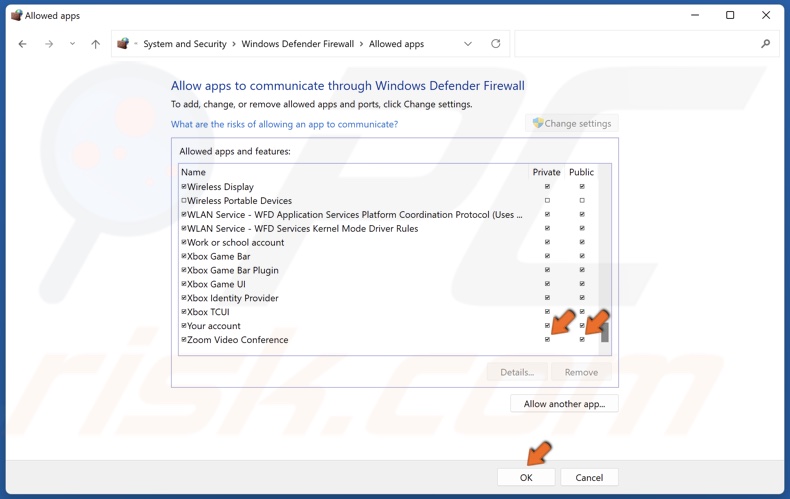790x499 pixels.
Task: Open the risks of allowing an app link
Action: click(284, 124)
